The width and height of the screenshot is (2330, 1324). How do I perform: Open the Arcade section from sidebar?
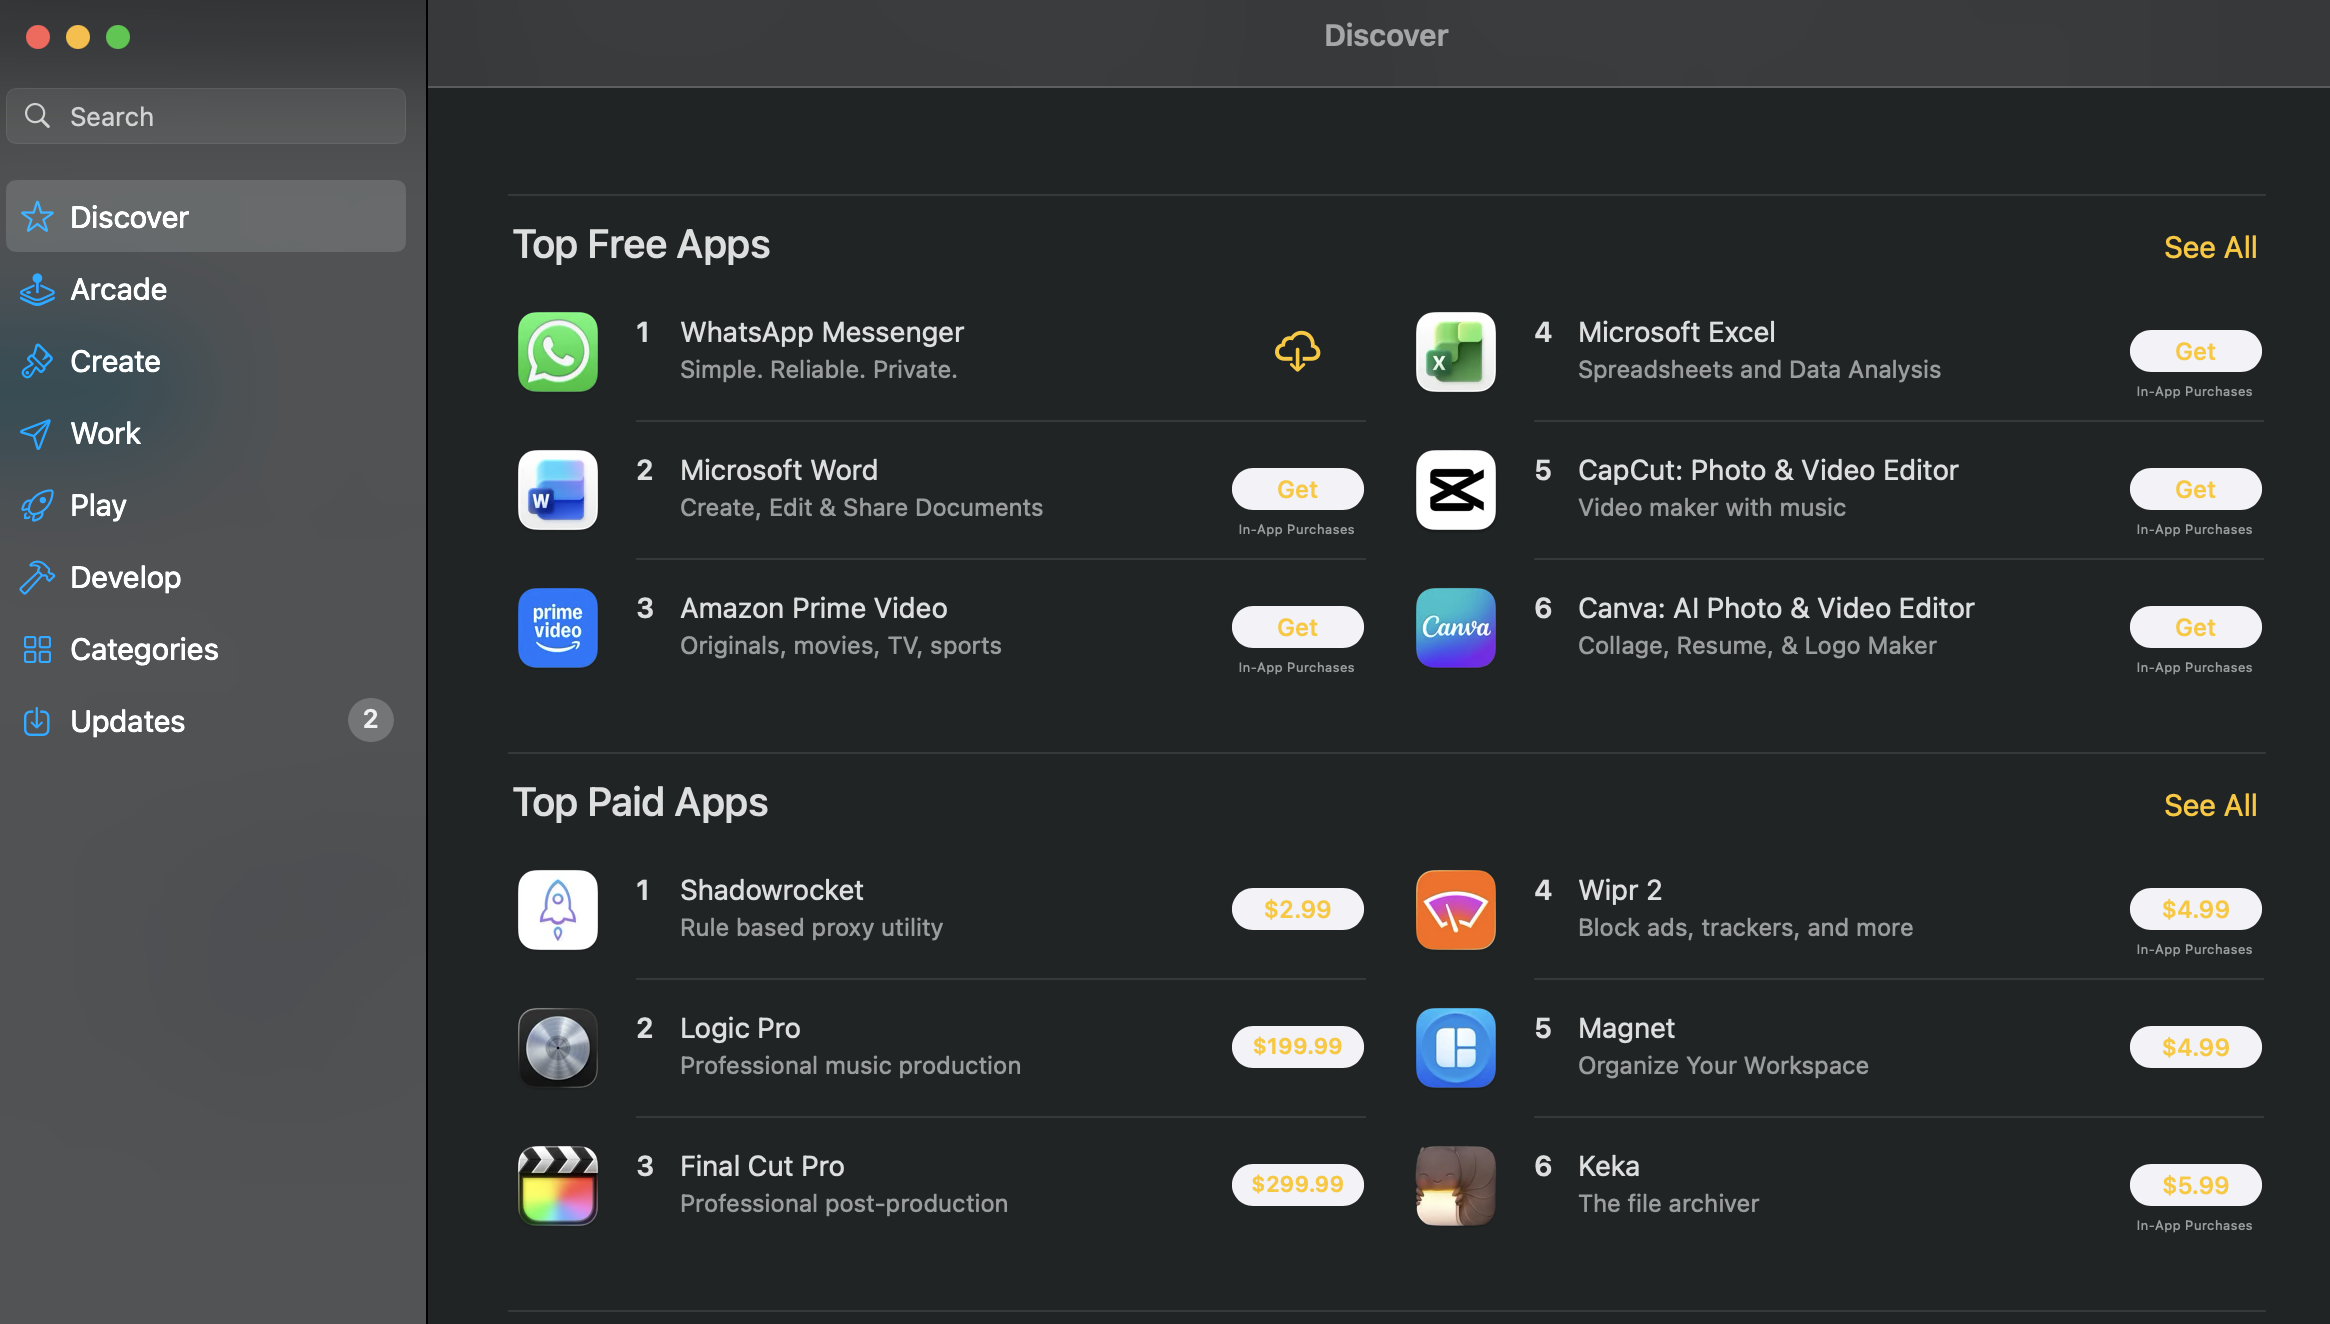(118, 289)
